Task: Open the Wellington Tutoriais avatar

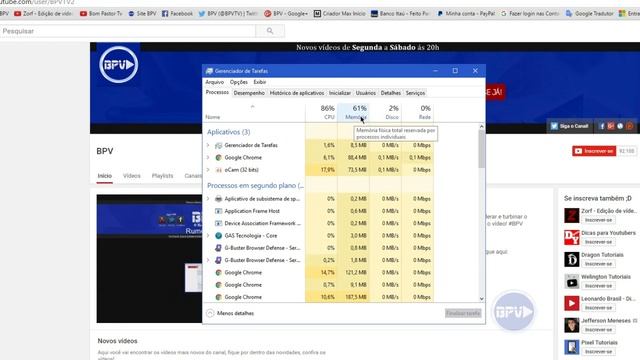Action: 571,281
